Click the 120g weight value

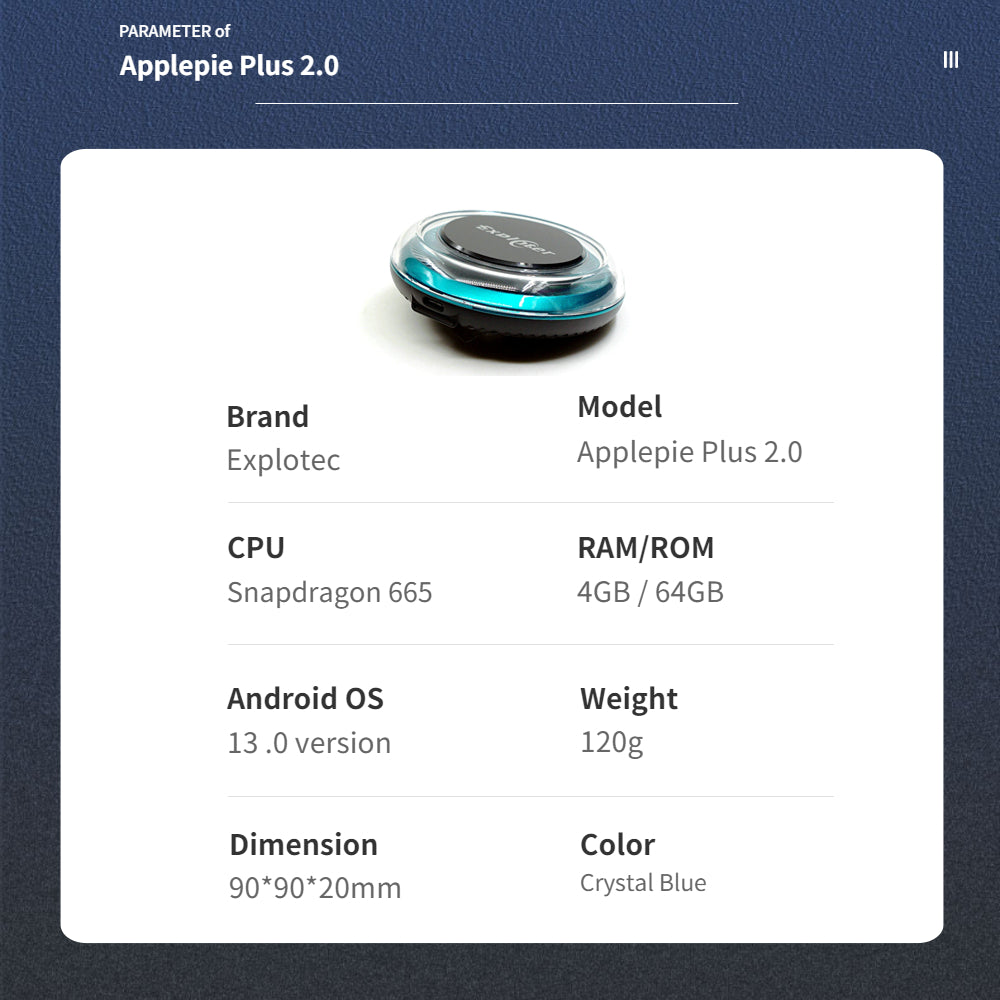coord(612,743)
